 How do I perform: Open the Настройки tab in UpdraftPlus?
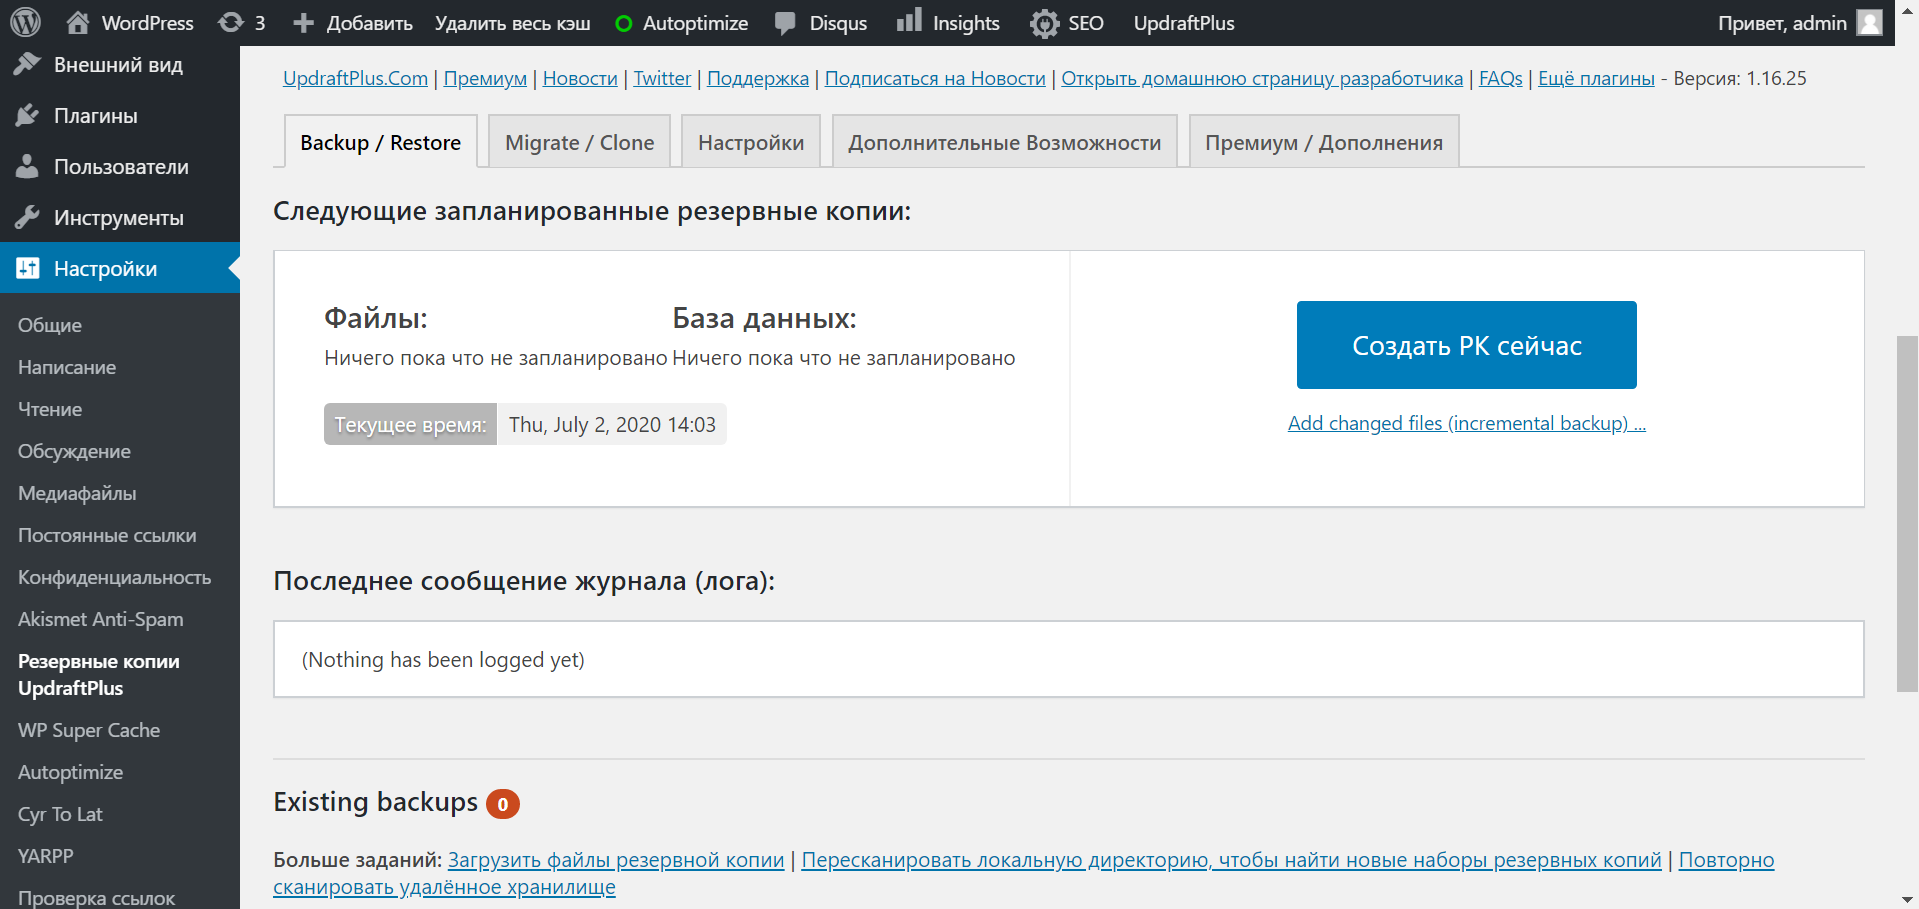pyautogui.click(x=750, y=143)
